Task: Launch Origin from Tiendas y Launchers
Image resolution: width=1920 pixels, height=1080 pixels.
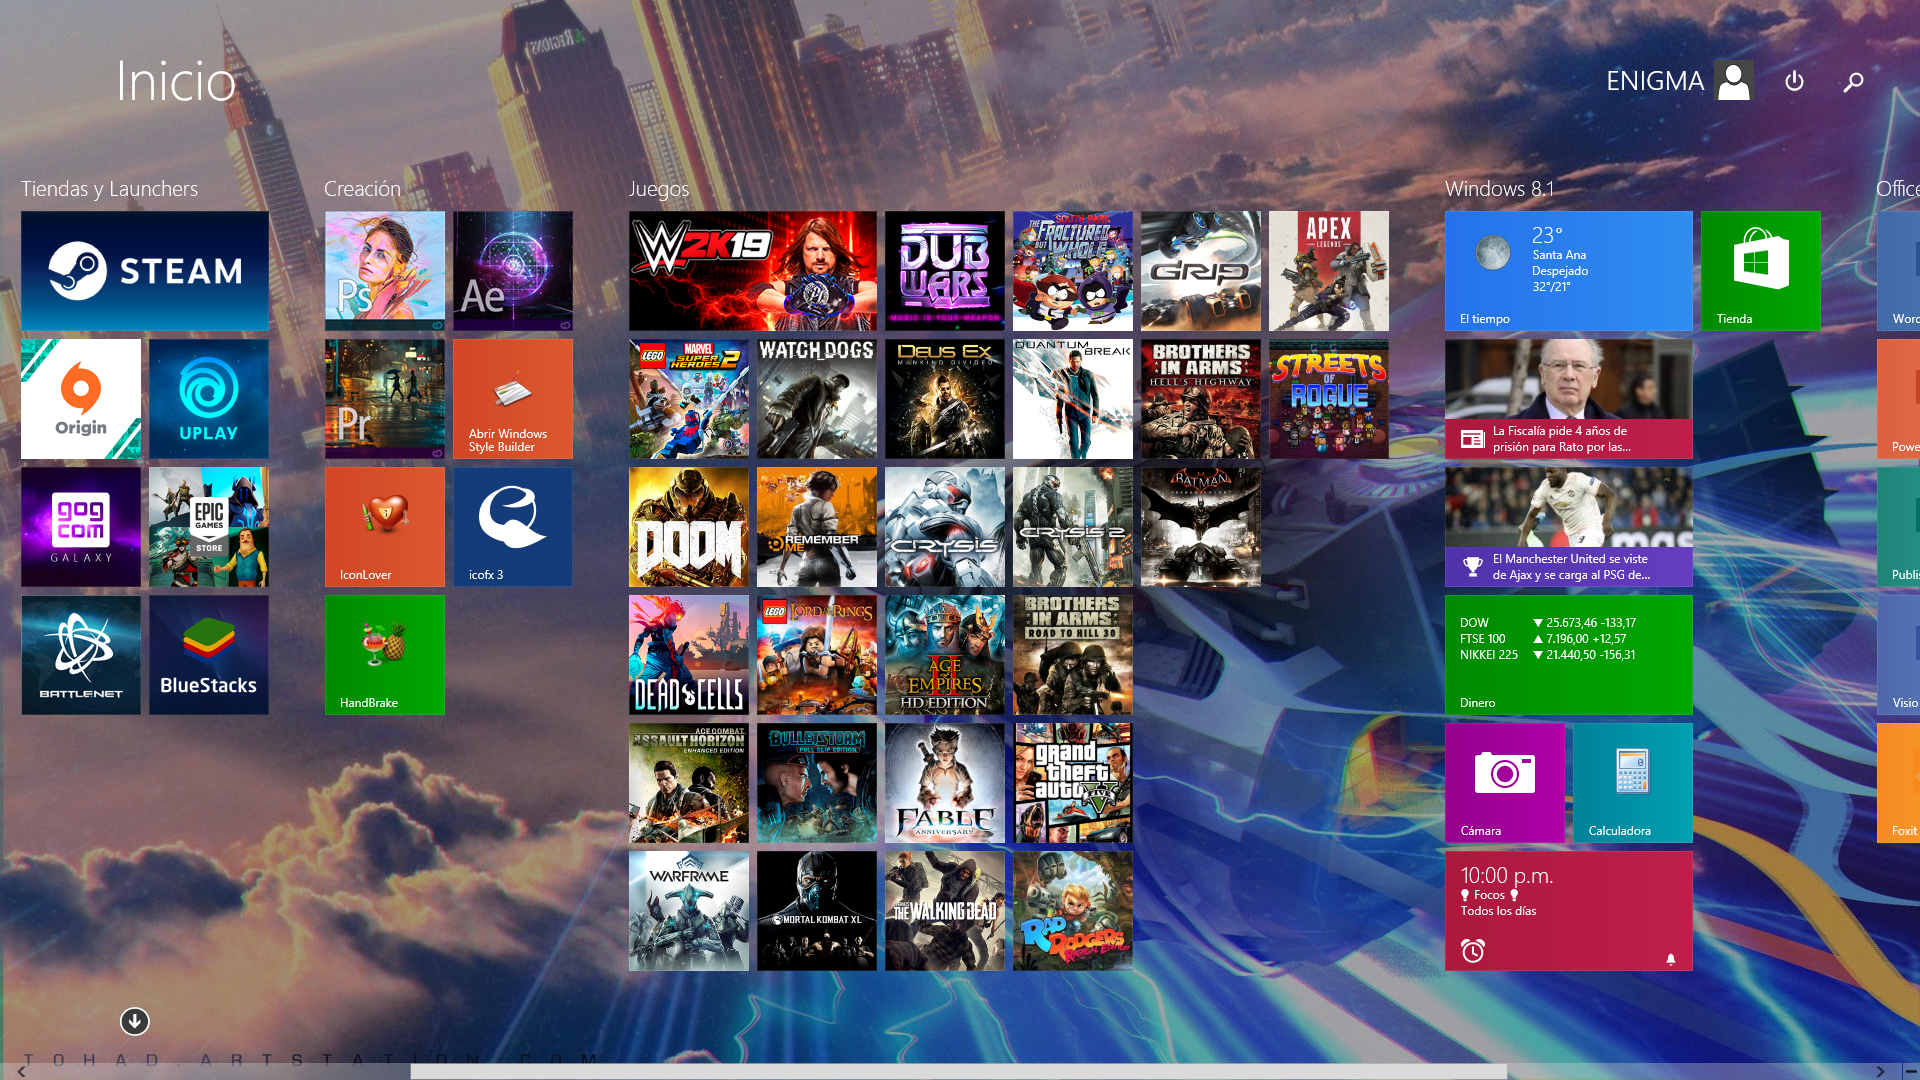Action: [x=81, y=399]
